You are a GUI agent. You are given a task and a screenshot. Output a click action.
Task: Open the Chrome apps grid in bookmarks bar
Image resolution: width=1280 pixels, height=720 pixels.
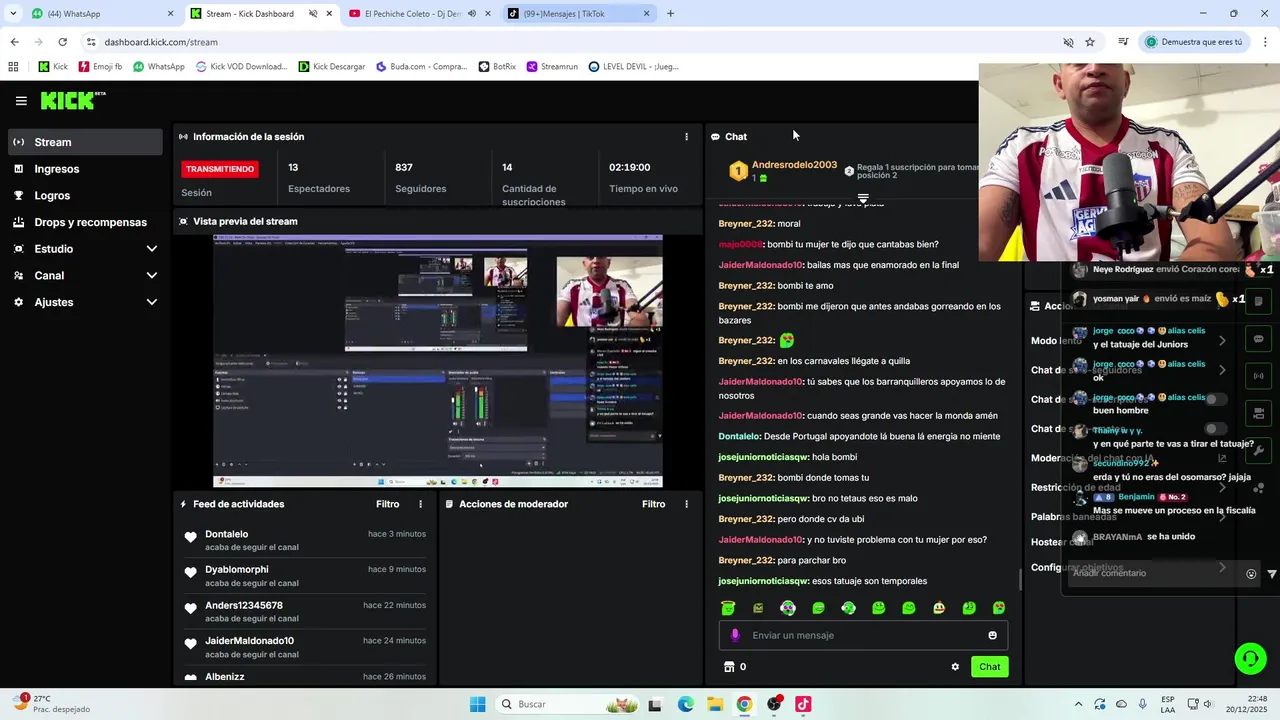pos(13,67)
